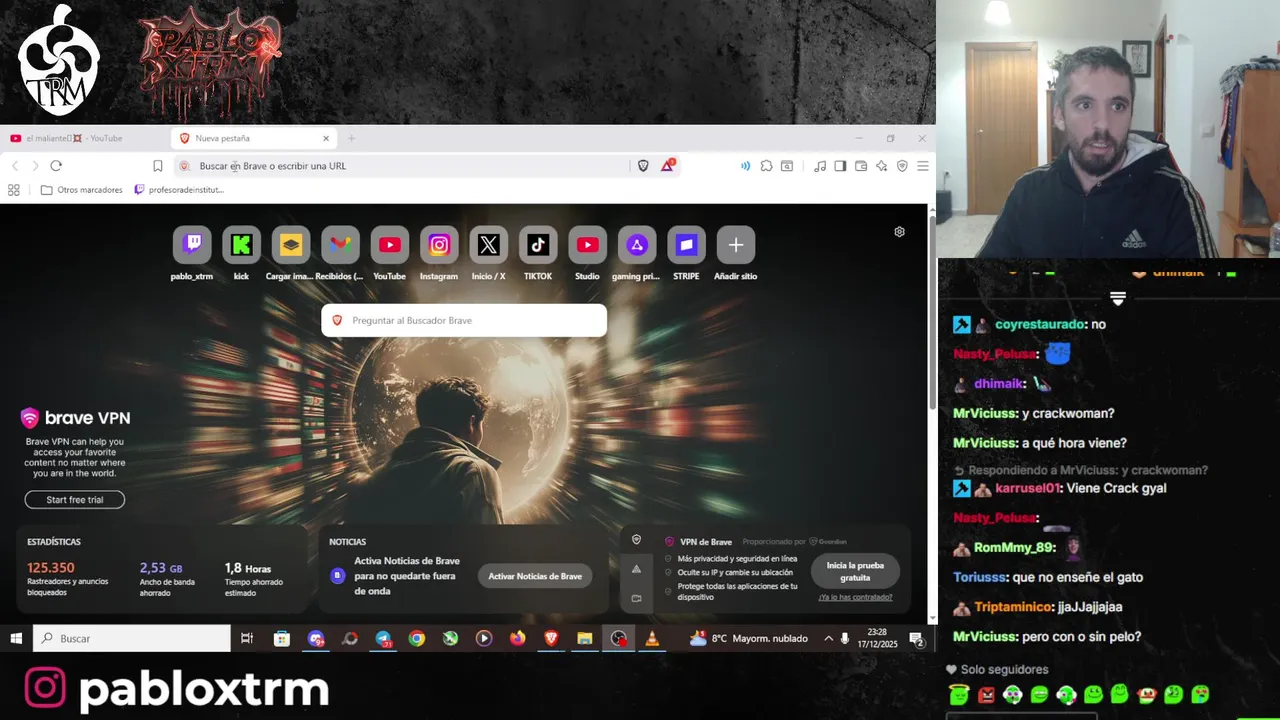Image resolution: width=1280 pixels, height=720 pixels.
Task: Open the ¿Ya lo has contratado? link
Action: [855, 597]
